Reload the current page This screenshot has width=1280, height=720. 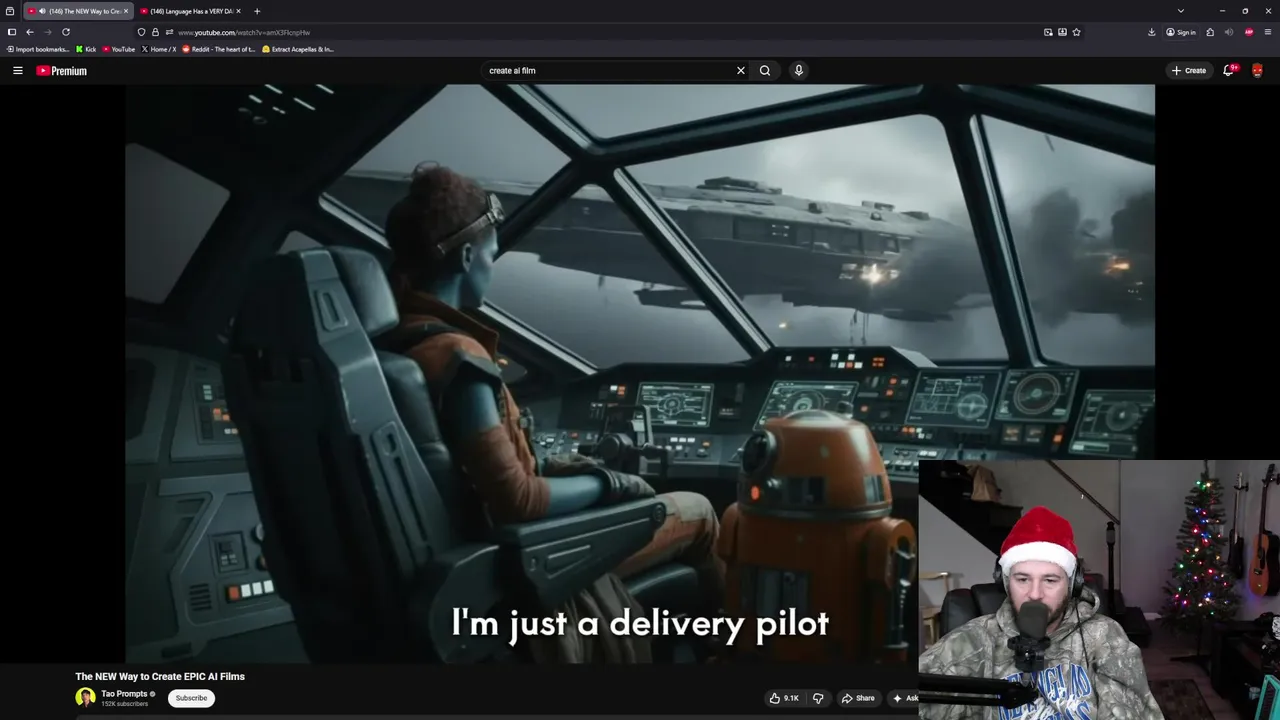66,32
